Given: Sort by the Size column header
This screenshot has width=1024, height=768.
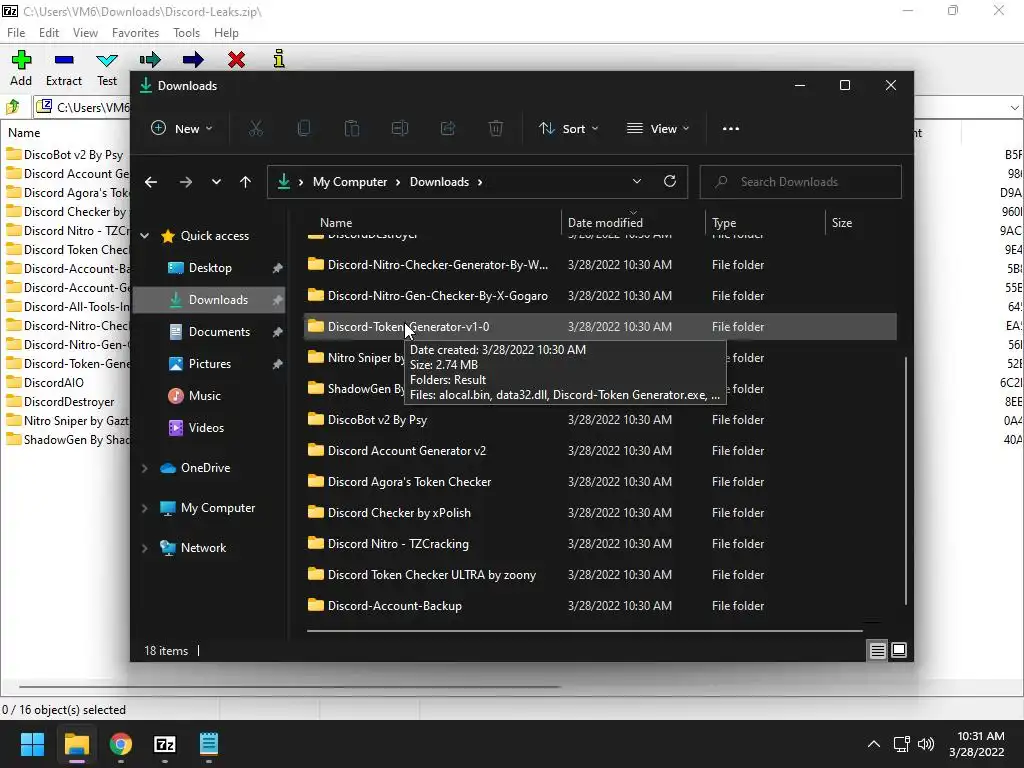Looking at the screenshot, I should click(842, 223).
